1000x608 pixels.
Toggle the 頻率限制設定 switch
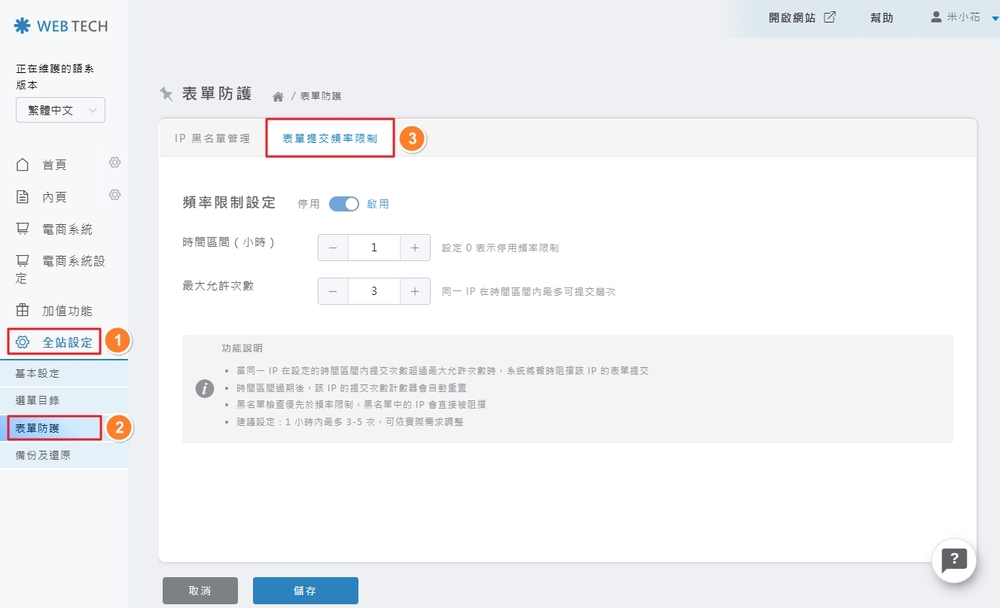pos(343,203)
